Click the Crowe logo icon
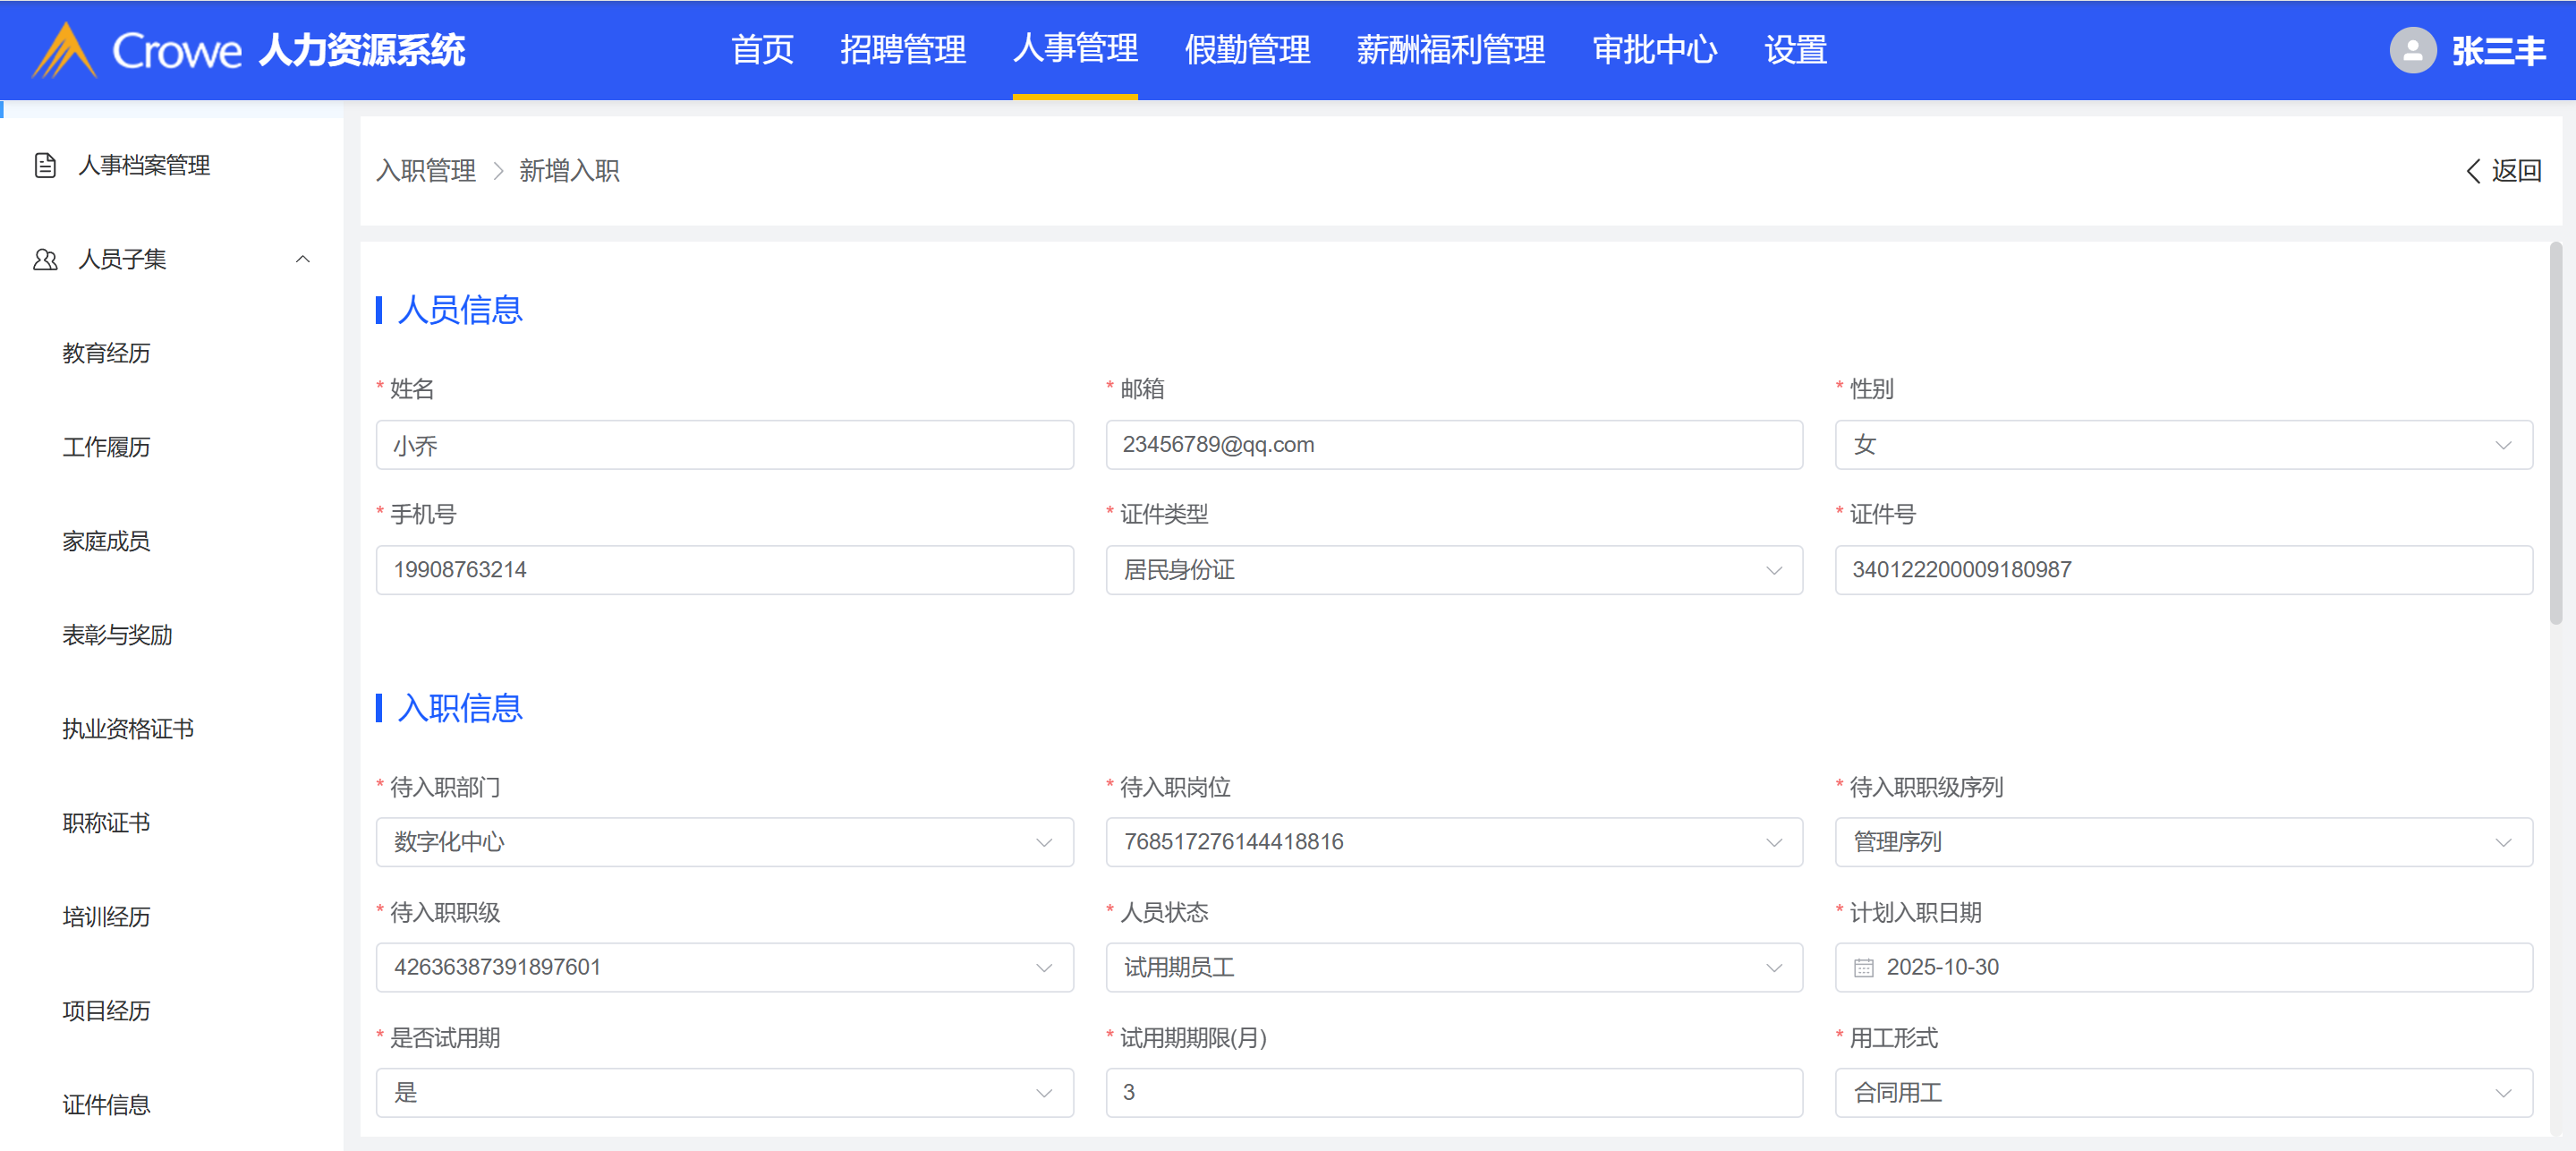Screen dimensions: 2576x1151 click(64, 50)
